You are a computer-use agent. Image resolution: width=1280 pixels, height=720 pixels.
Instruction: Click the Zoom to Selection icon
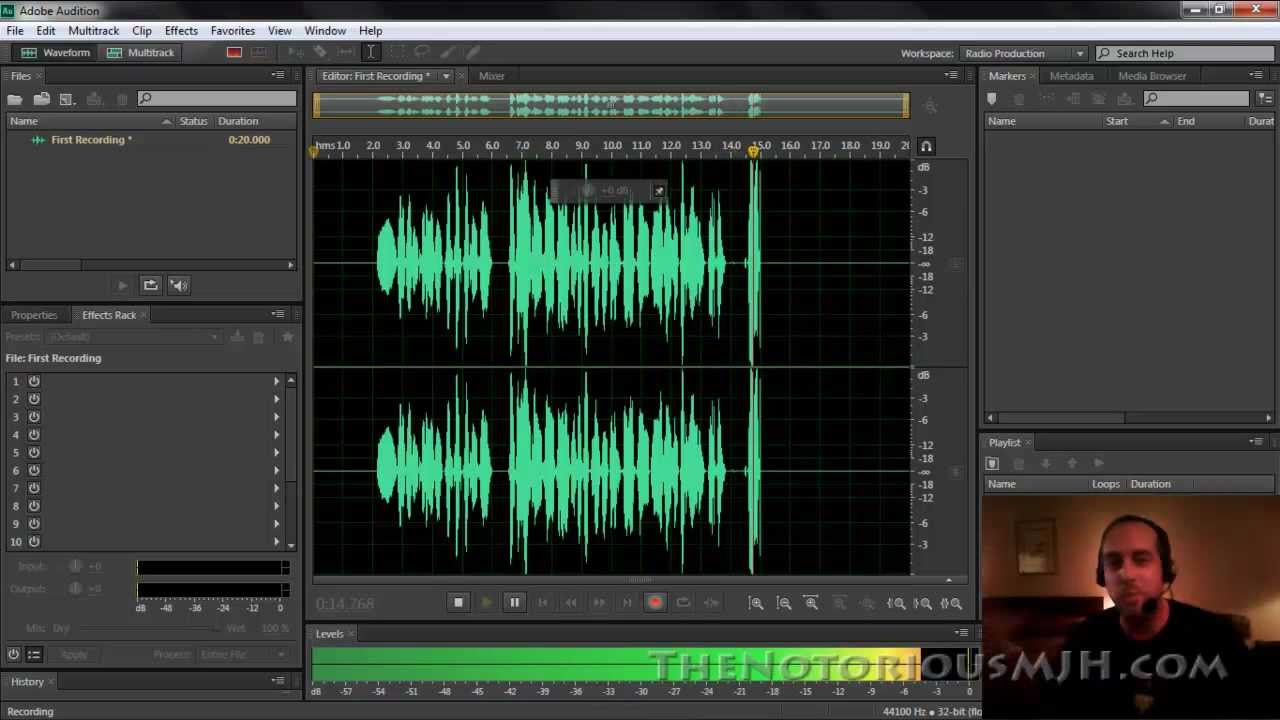pos(951,603)
